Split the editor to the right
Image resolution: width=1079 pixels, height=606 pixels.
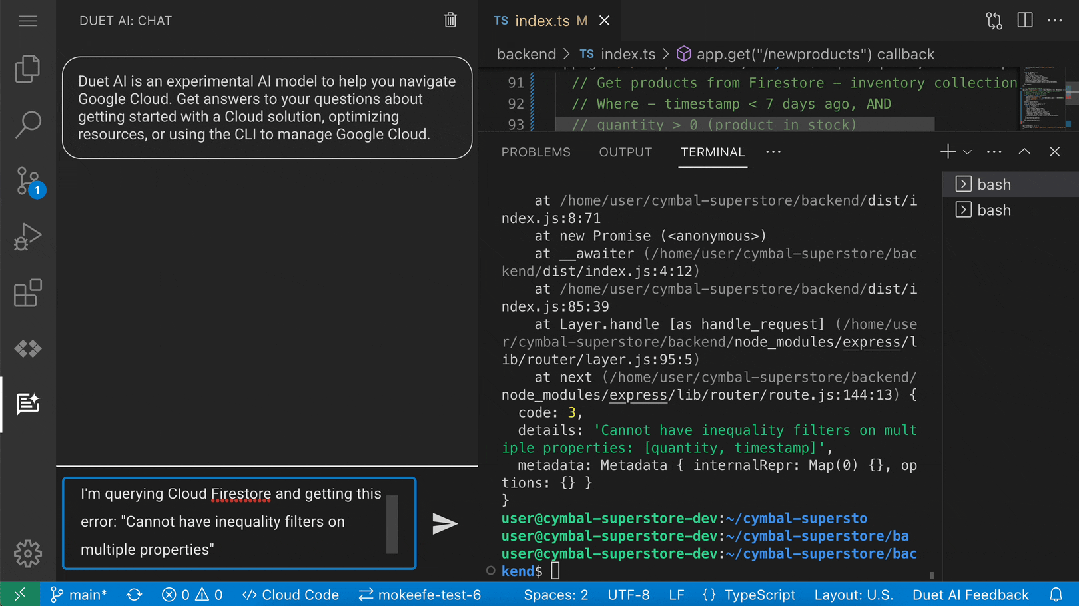coord(1025,20)
